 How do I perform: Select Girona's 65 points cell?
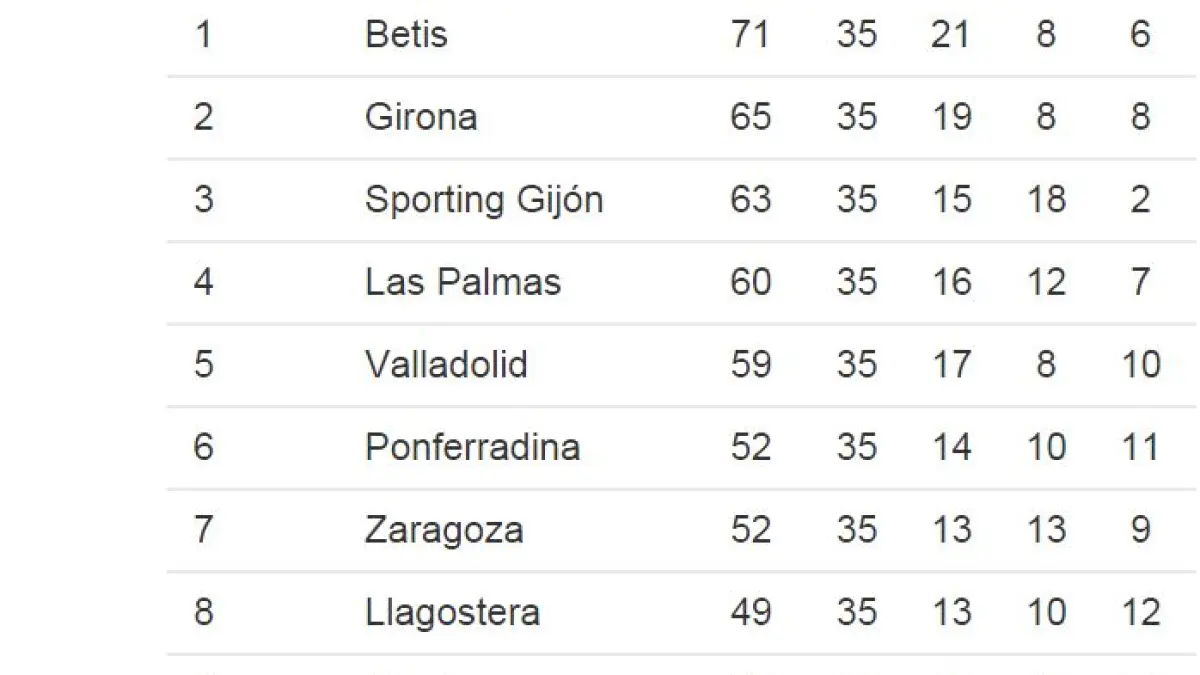(750, 117)
